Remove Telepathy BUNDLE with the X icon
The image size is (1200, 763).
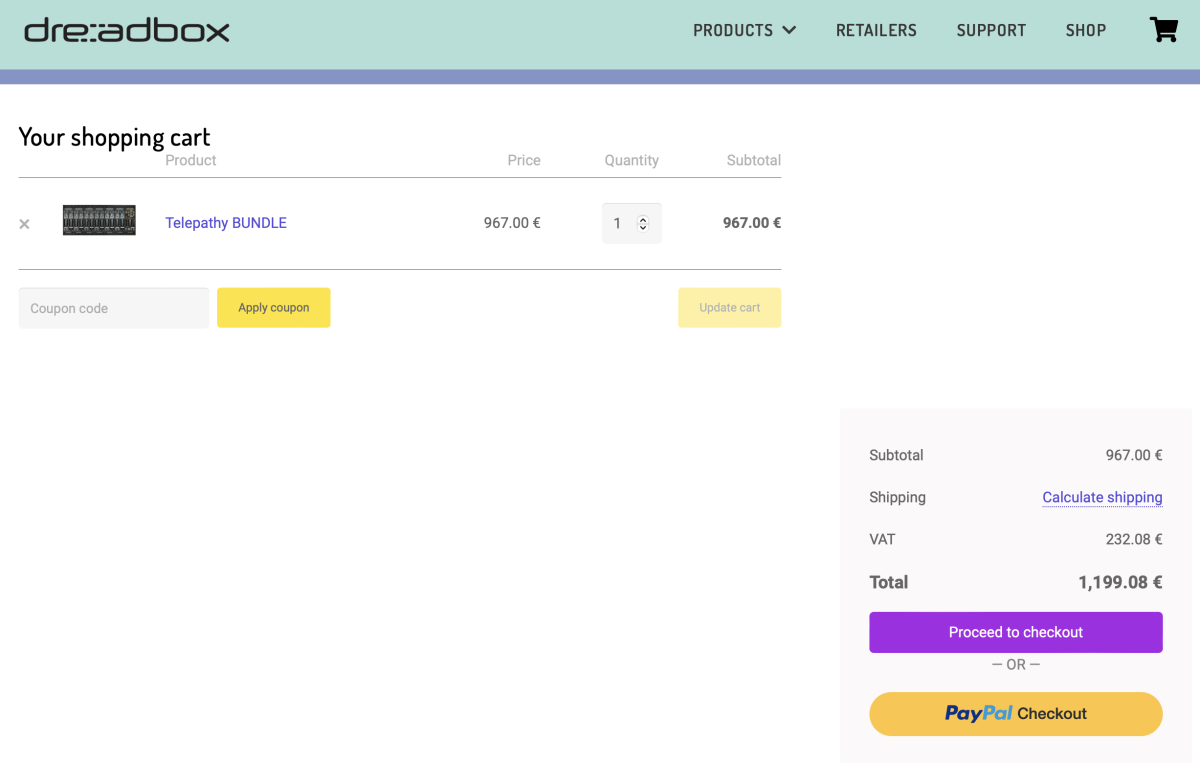point(25,224)
